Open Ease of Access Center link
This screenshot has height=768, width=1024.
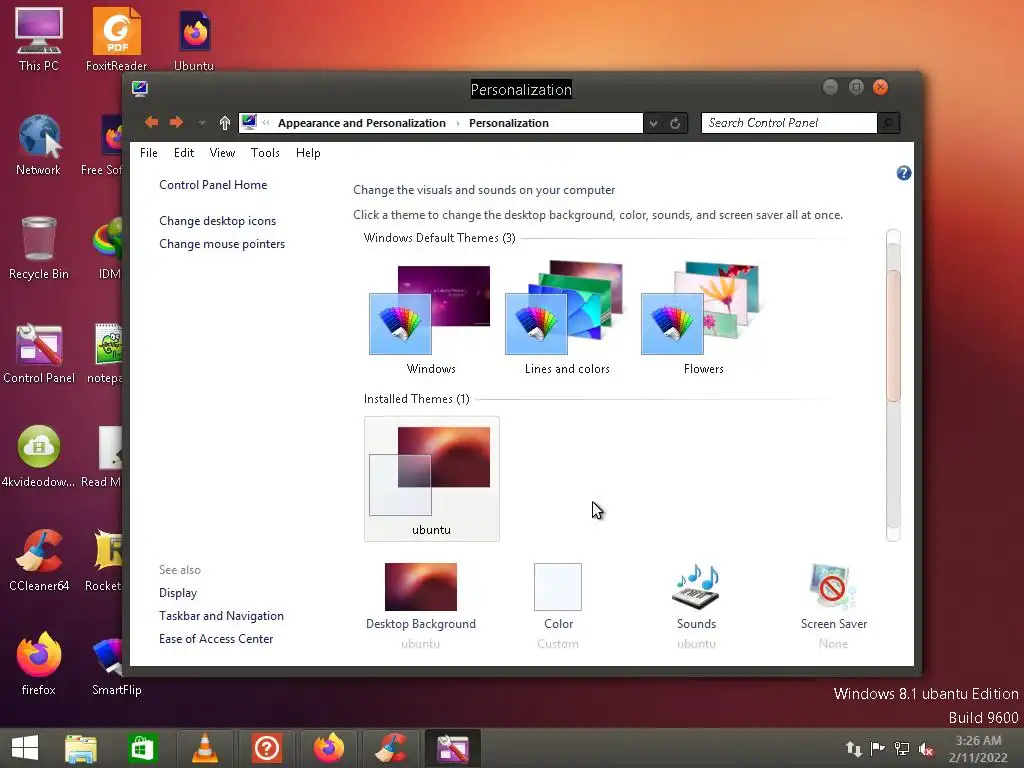click(x=216, y=639)
